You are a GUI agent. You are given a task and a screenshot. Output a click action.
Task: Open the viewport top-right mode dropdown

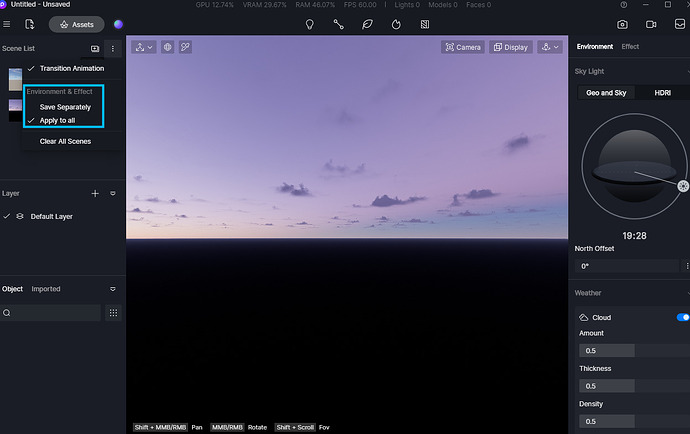point(550,47)
